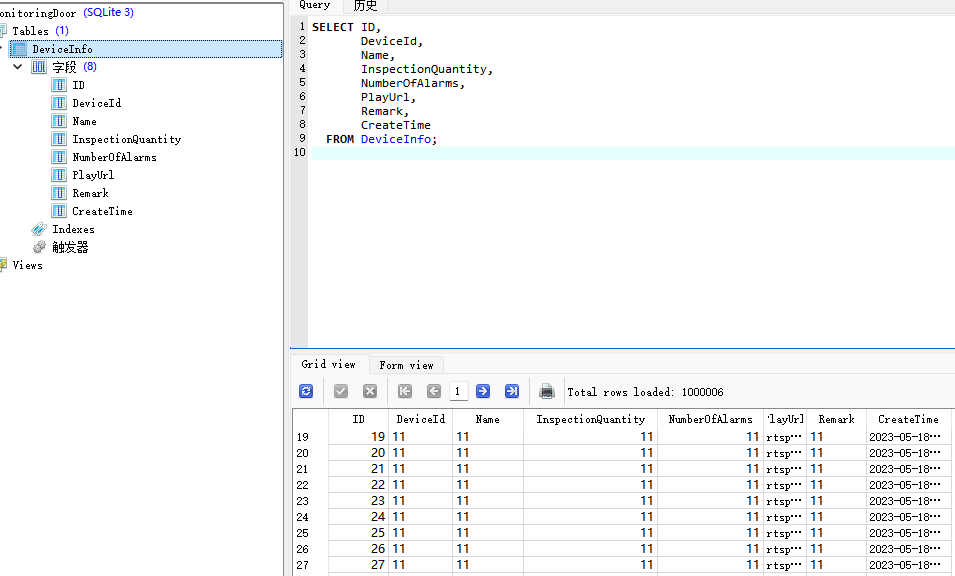Select the 字段 (8) node label
Screen dimensions: 955x576
click(x=74, y=67)
